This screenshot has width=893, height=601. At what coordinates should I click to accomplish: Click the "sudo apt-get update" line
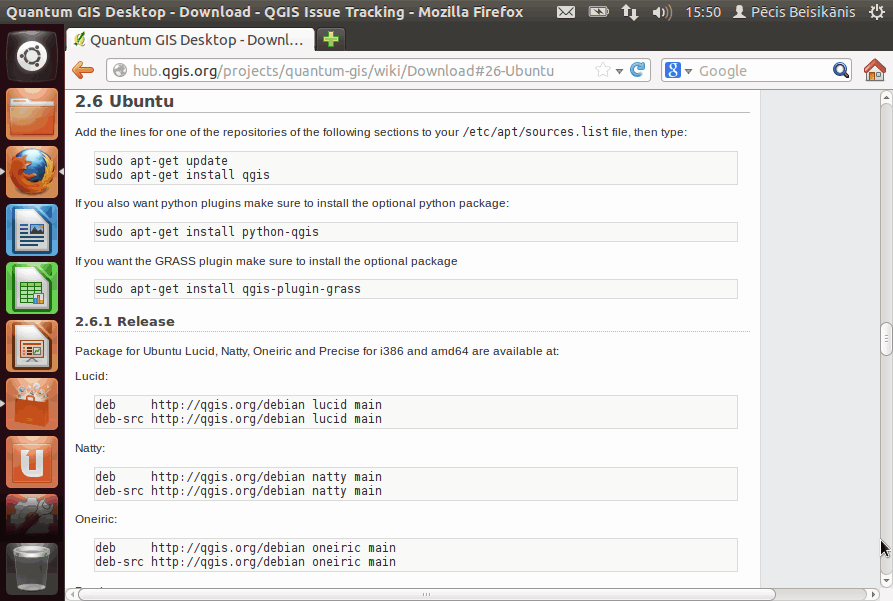pos(161,161)
